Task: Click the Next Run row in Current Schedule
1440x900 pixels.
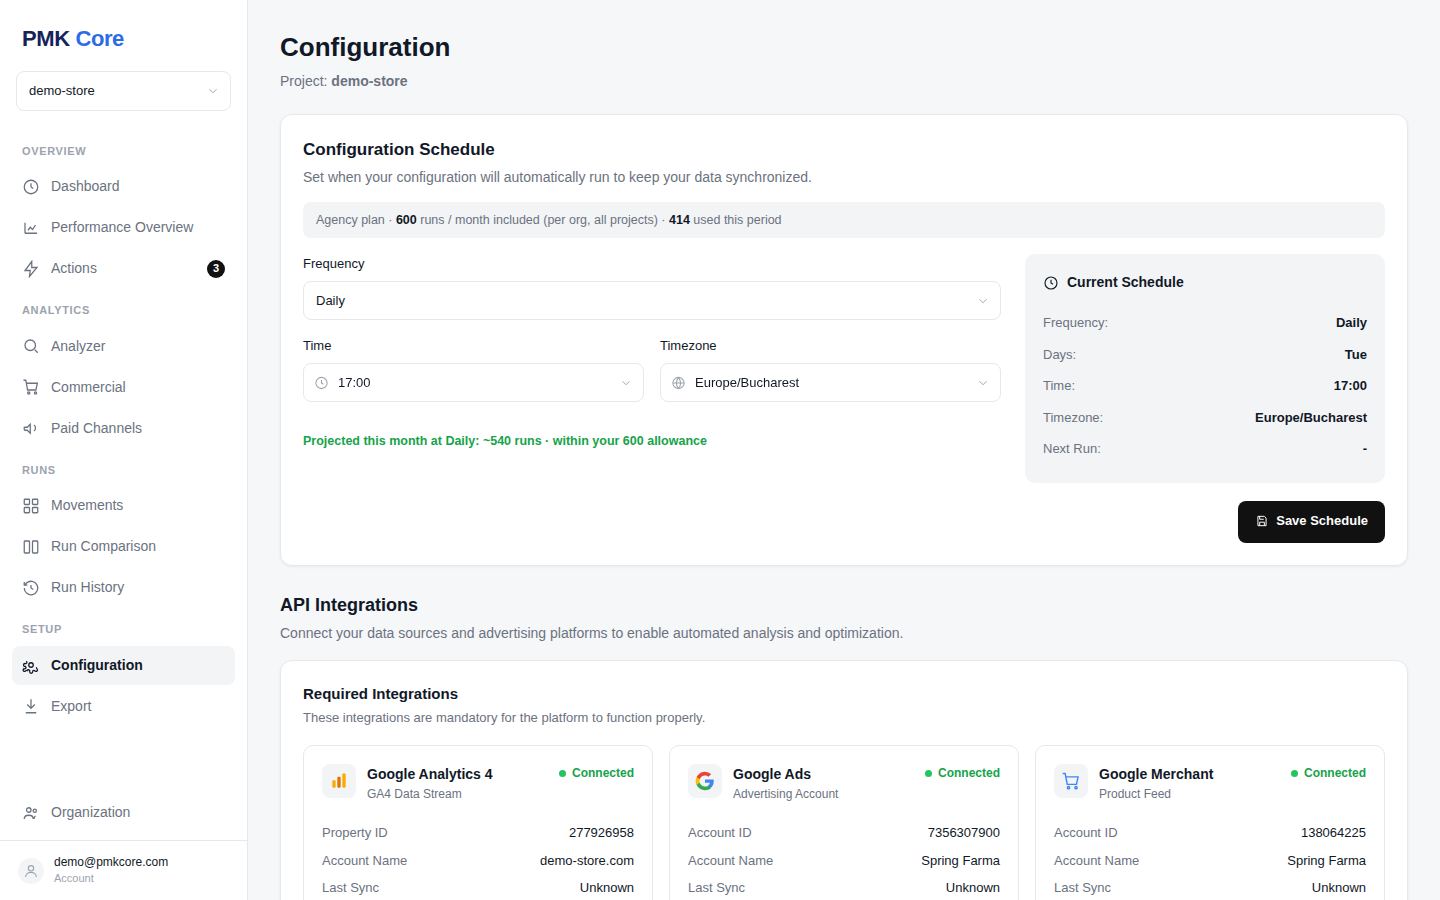Action: [x=1205, y=449]
